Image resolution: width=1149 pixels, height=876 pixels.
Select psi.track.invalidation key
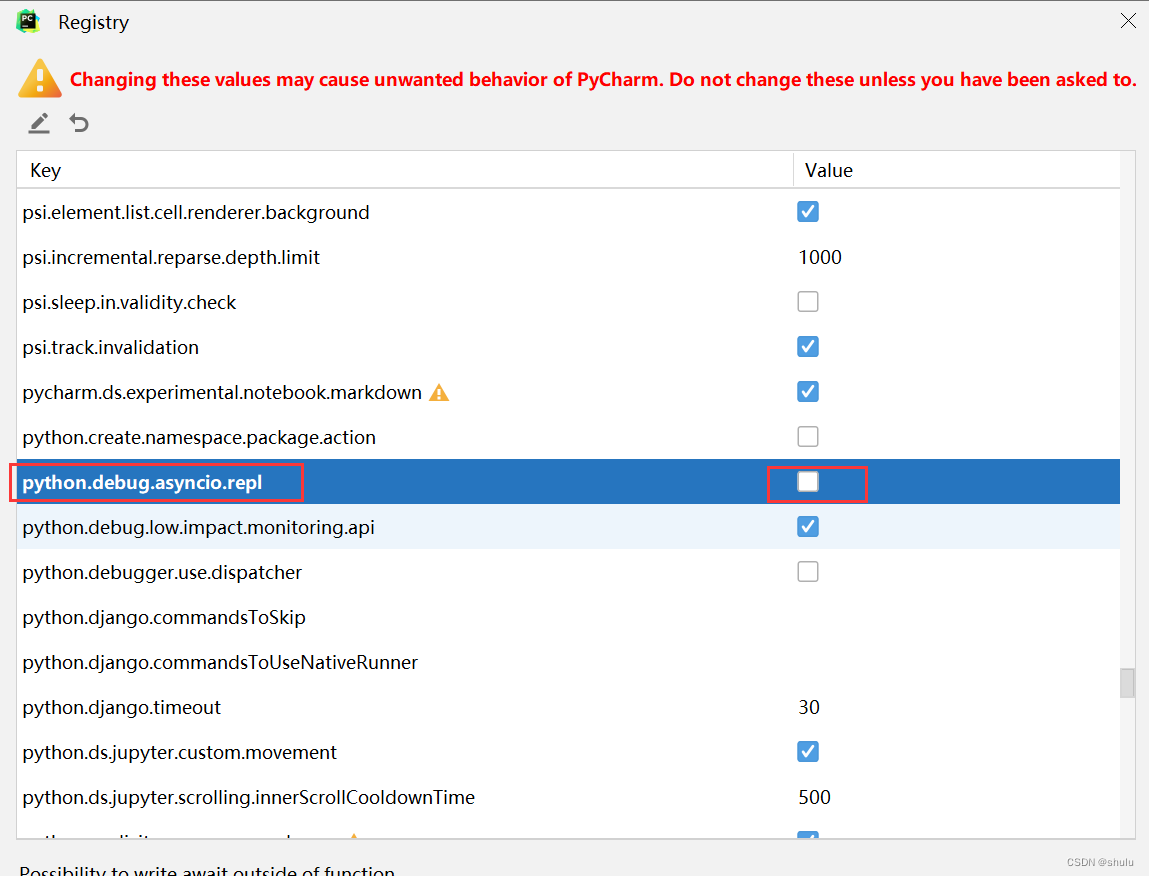click(x=111, y=347)
